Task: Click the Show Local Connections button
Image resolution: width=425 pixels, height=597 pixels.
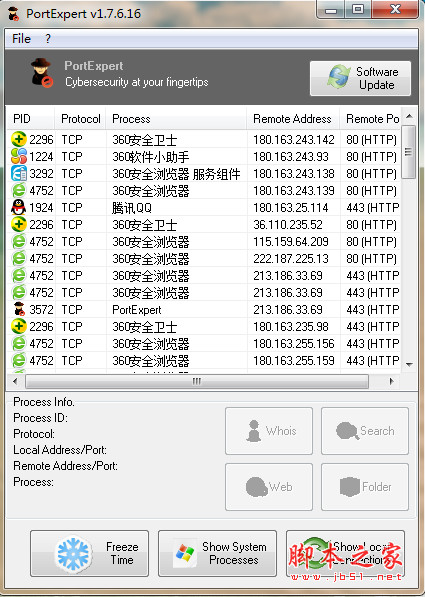Action: pyautogui.click(x=345, y=553)
